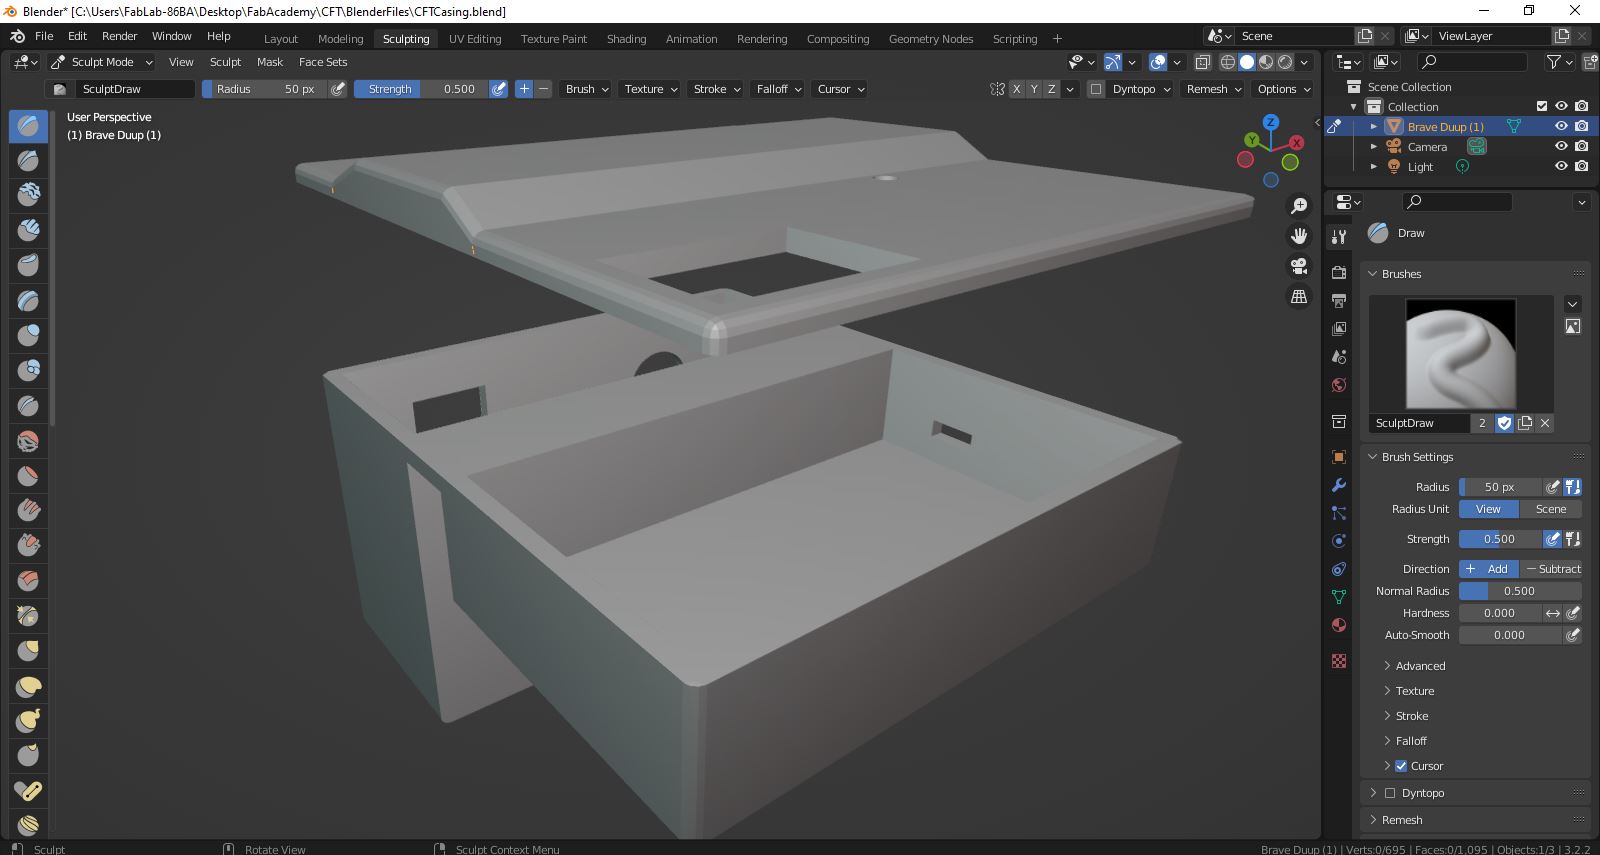
Task: Select the Inflate brush tool
Action: 28,335
